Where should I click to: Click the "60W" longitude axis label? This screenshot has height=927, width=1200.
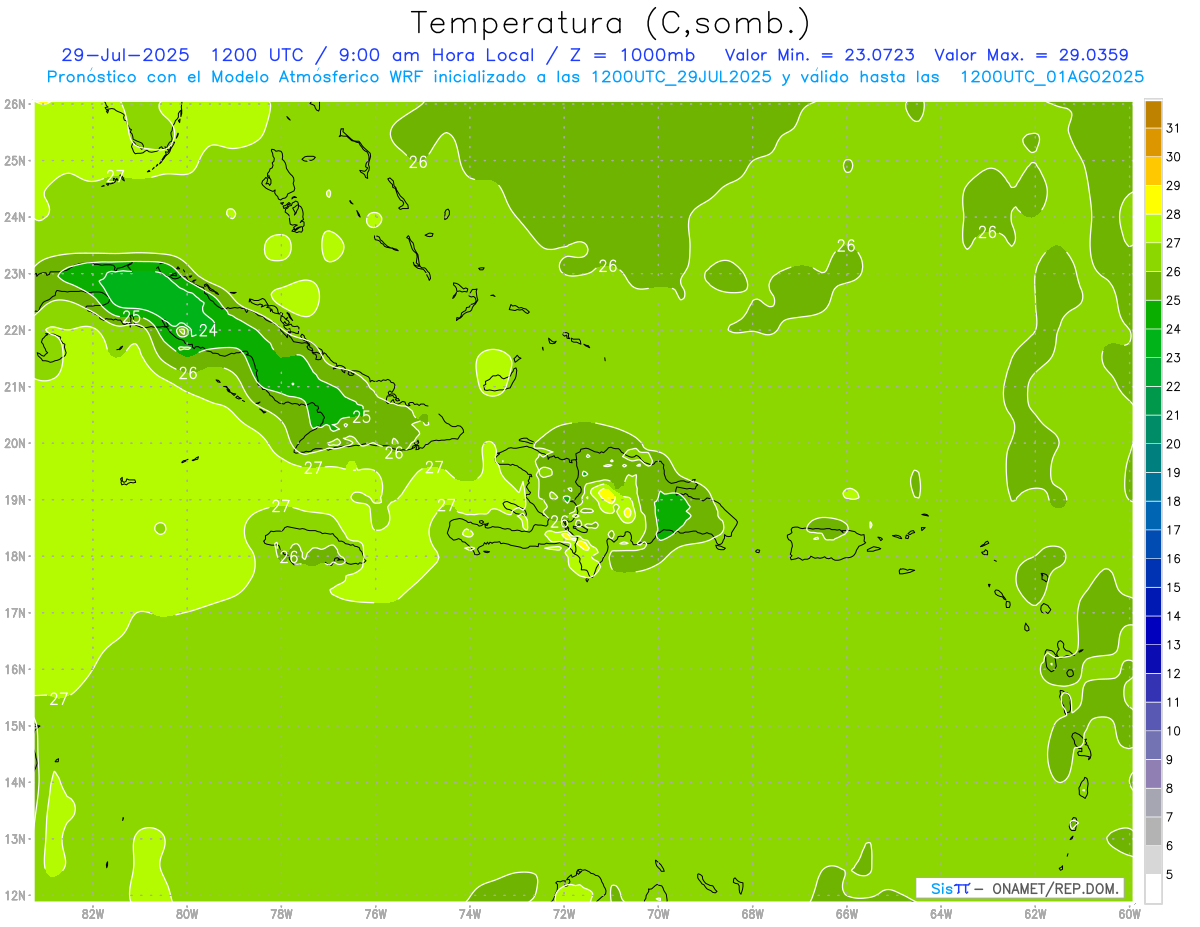[1129, 913]
